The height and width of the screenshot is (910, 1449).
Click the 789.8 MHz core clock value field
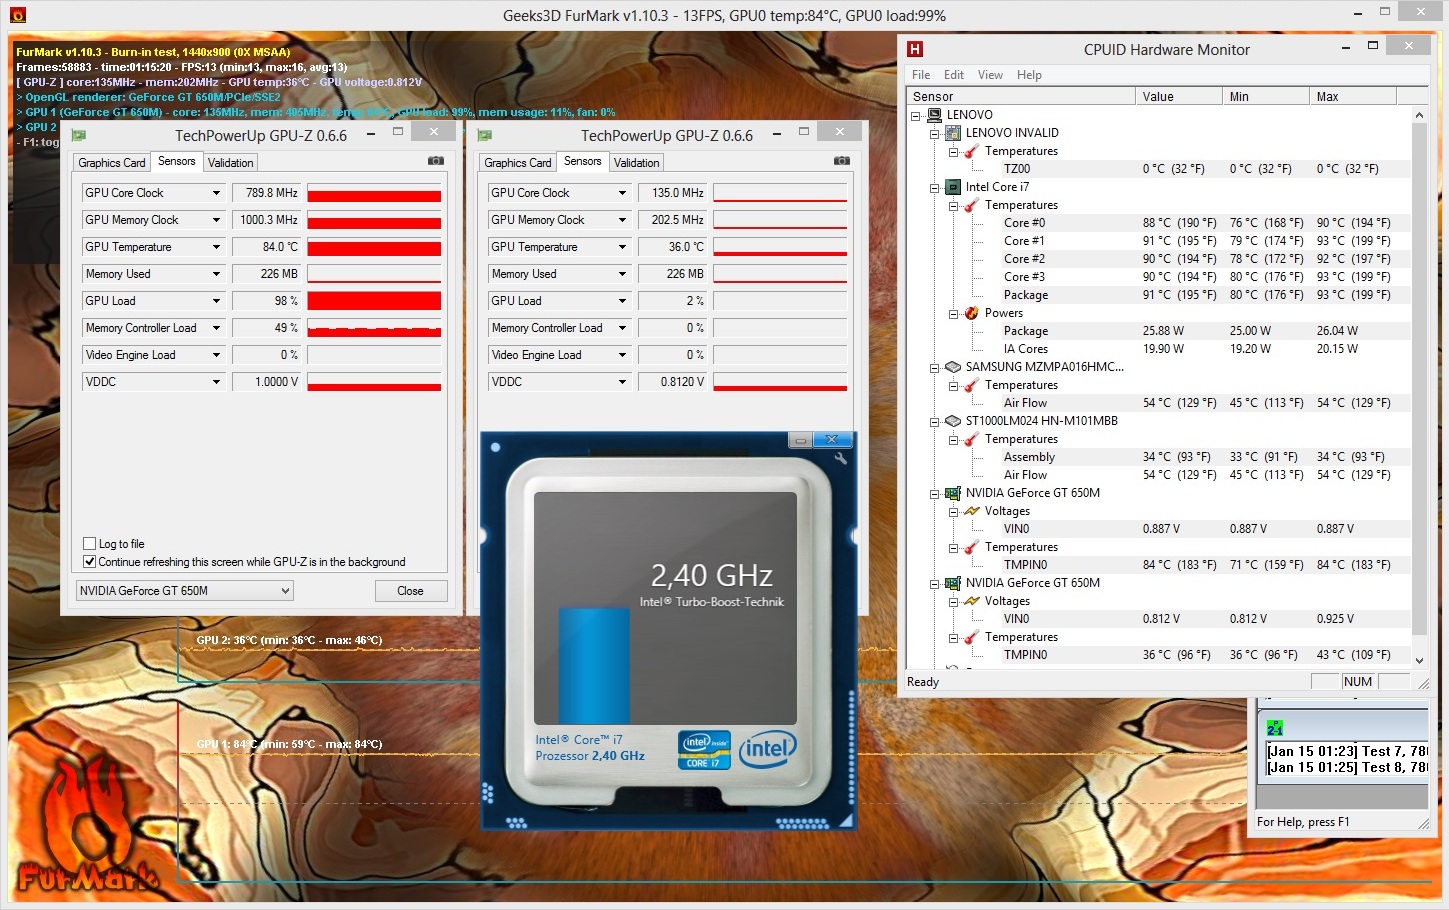267,193
